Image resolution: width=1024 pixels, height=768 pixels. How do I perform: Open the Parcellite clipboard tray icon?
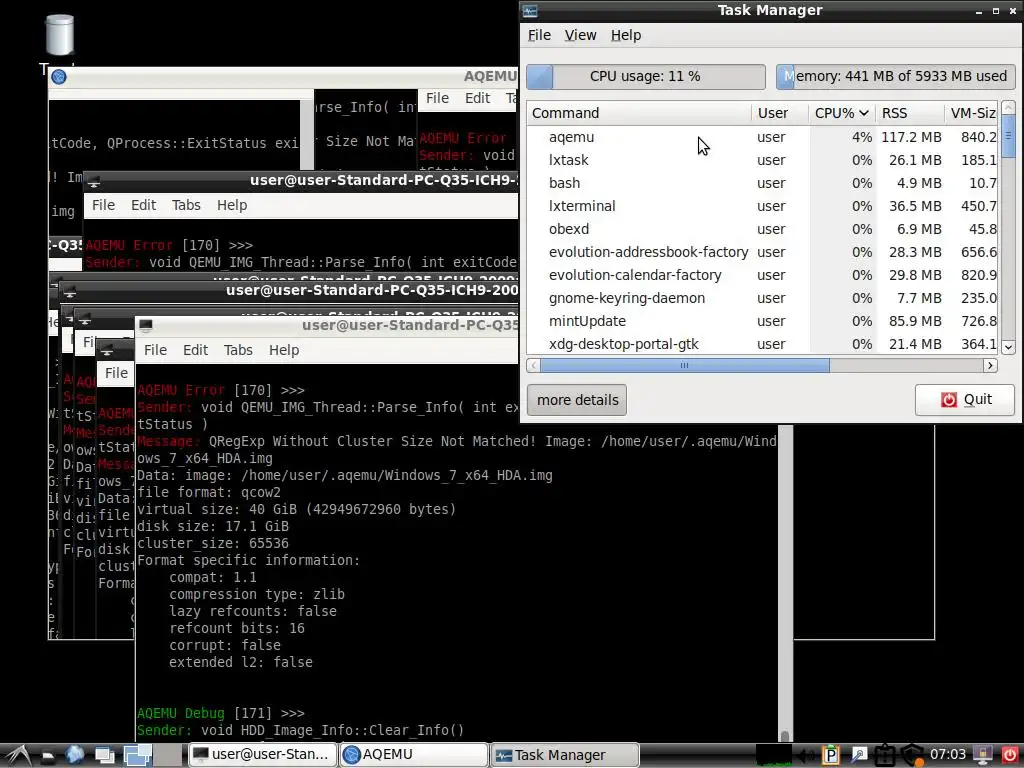tap(831, 755)
